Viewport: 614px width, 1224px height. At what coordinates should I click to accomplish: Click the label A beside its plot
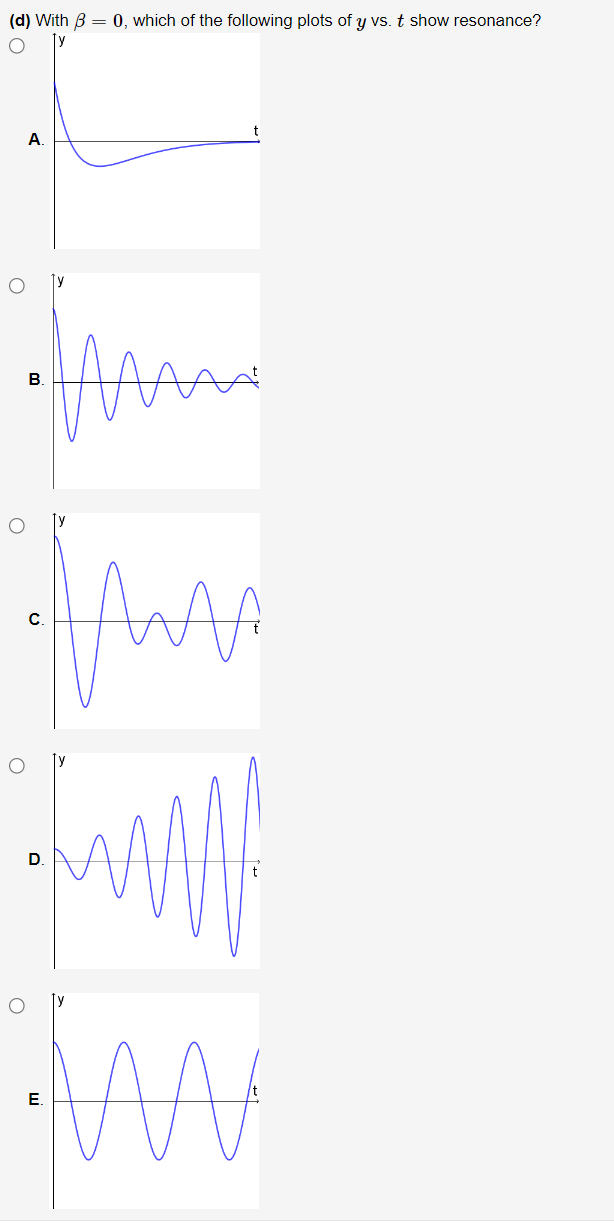pyautogui.click(x=35, y=141)
